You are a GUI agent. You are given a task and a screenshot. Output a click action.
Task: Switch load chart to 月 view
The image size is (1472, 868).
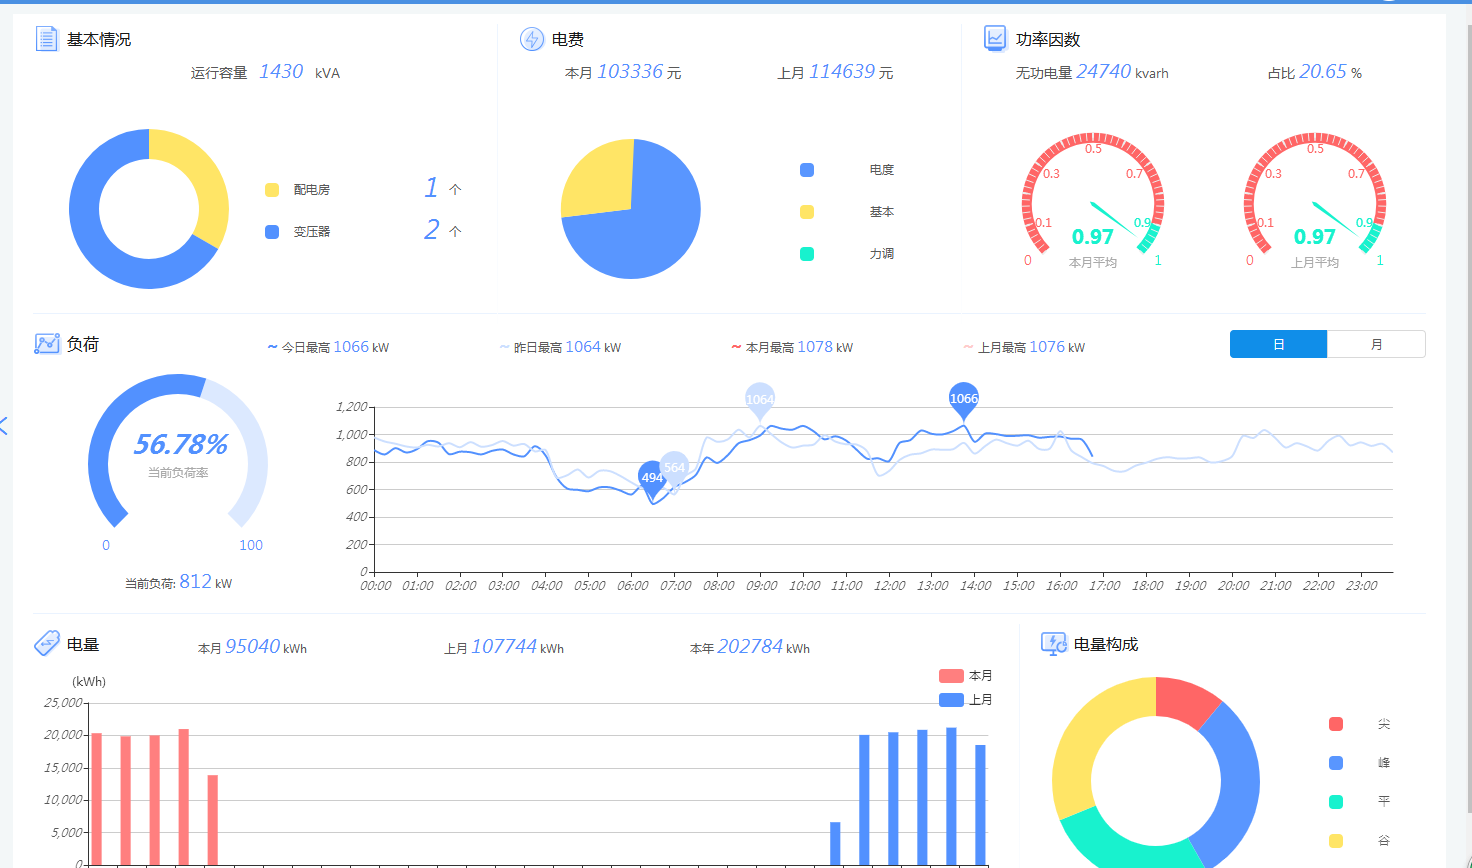(1376, 344)
